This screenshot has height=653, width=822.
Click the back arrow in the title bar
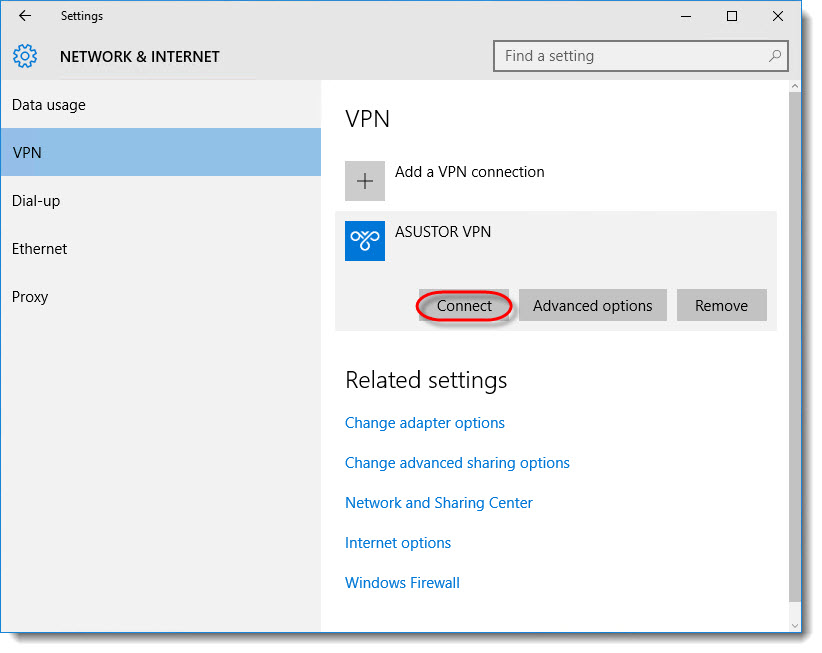25,16
